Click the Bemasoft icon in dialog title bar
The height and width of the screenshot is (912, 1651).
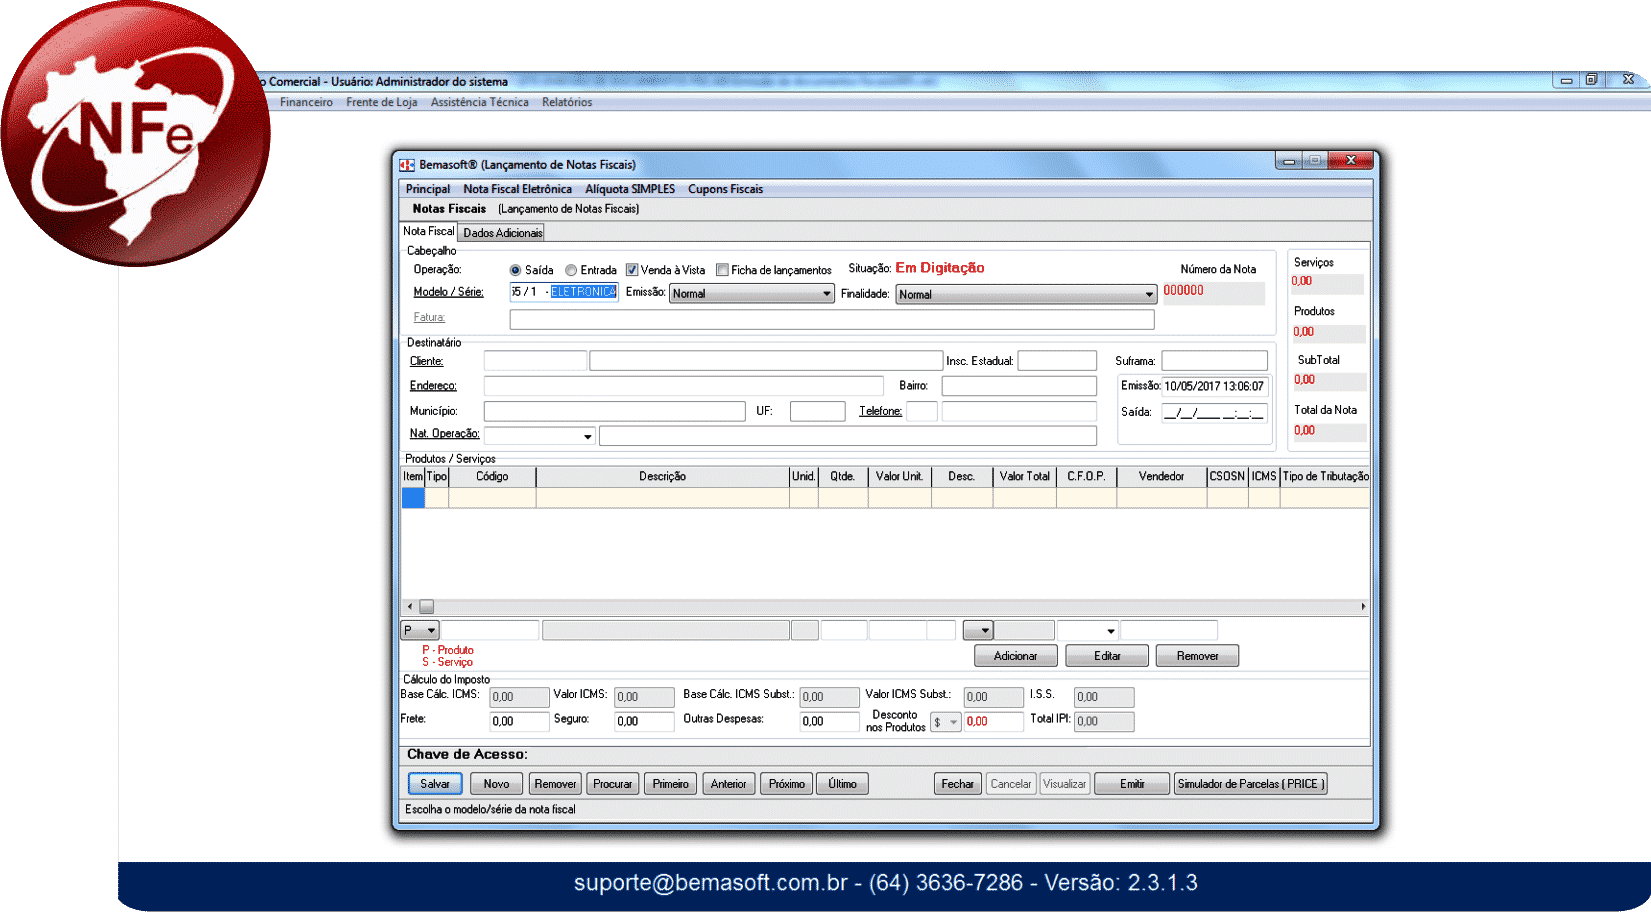pos(407,165)
